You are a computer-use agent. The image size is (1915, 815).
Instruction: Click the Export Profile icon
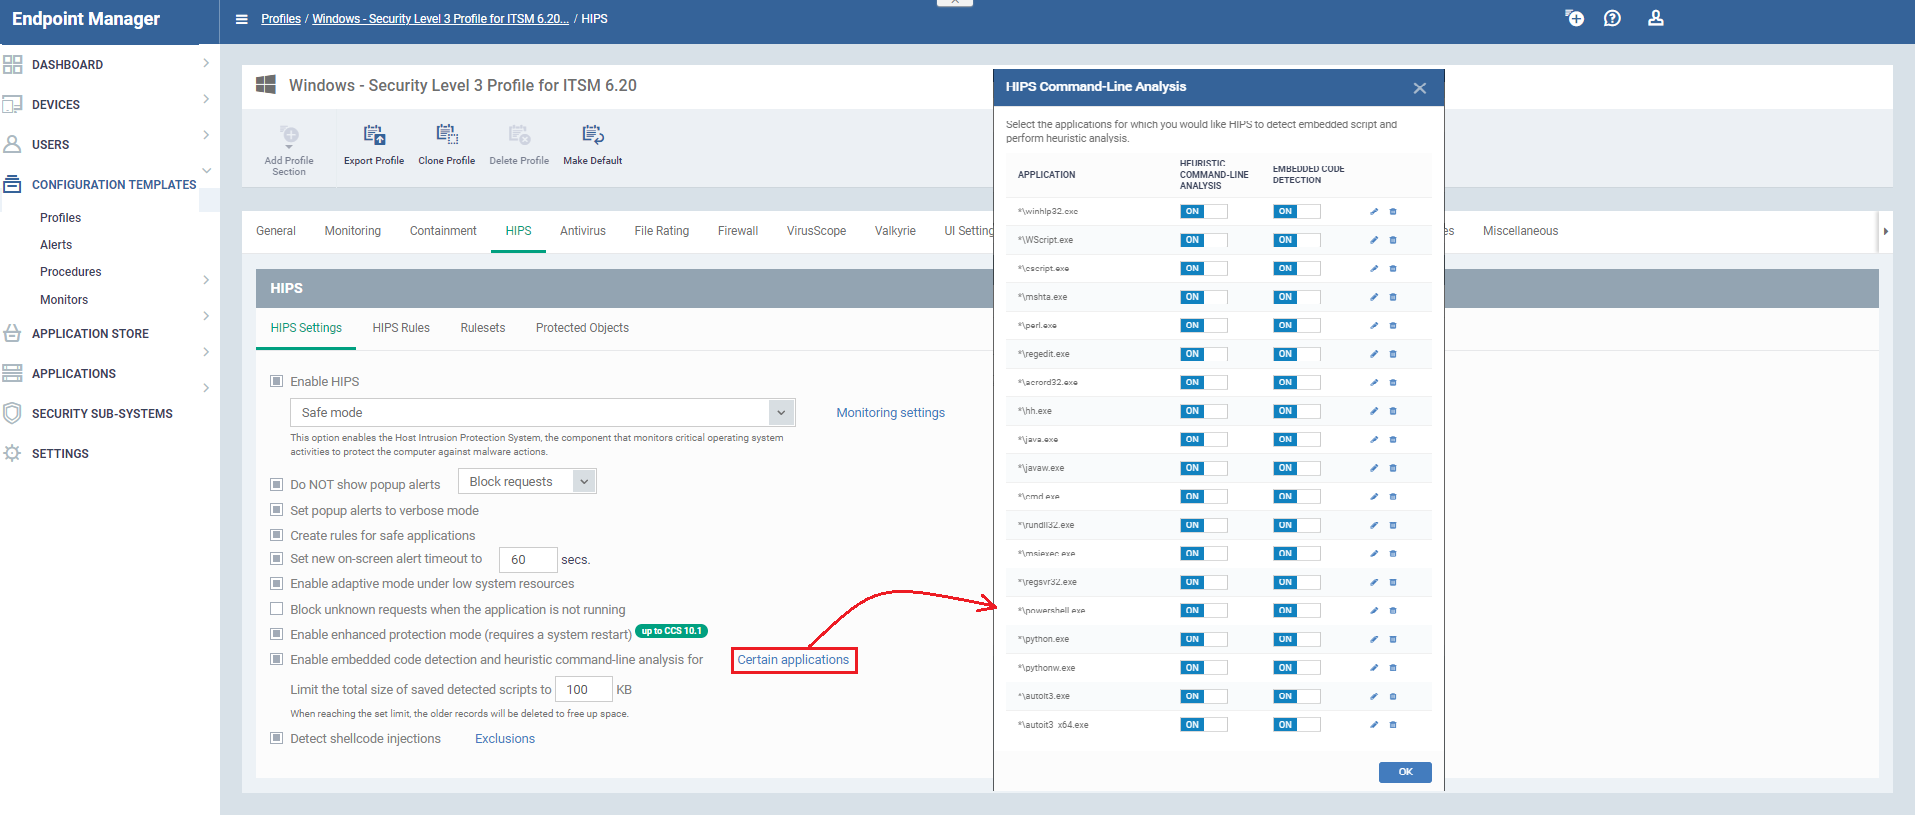point(374,135)
